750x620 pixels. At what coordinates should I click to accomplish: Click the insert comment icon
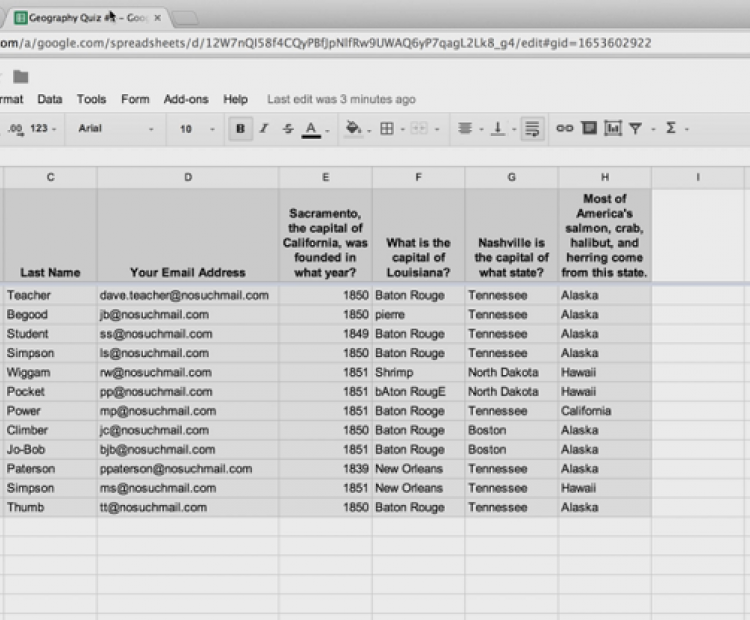(589, 129)
